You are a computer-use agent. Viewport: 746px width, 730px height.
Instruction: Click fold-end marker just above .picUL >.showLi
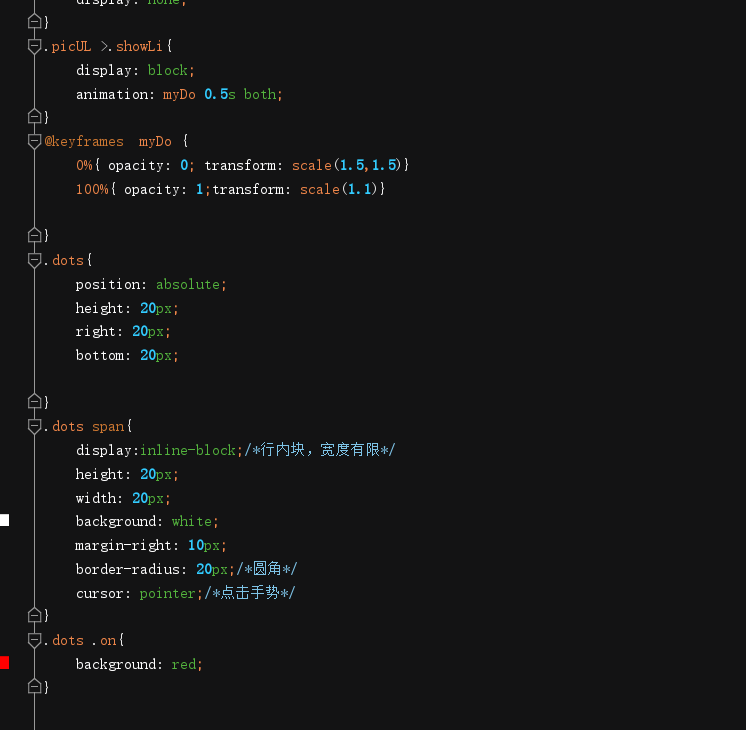click(34, 21)
